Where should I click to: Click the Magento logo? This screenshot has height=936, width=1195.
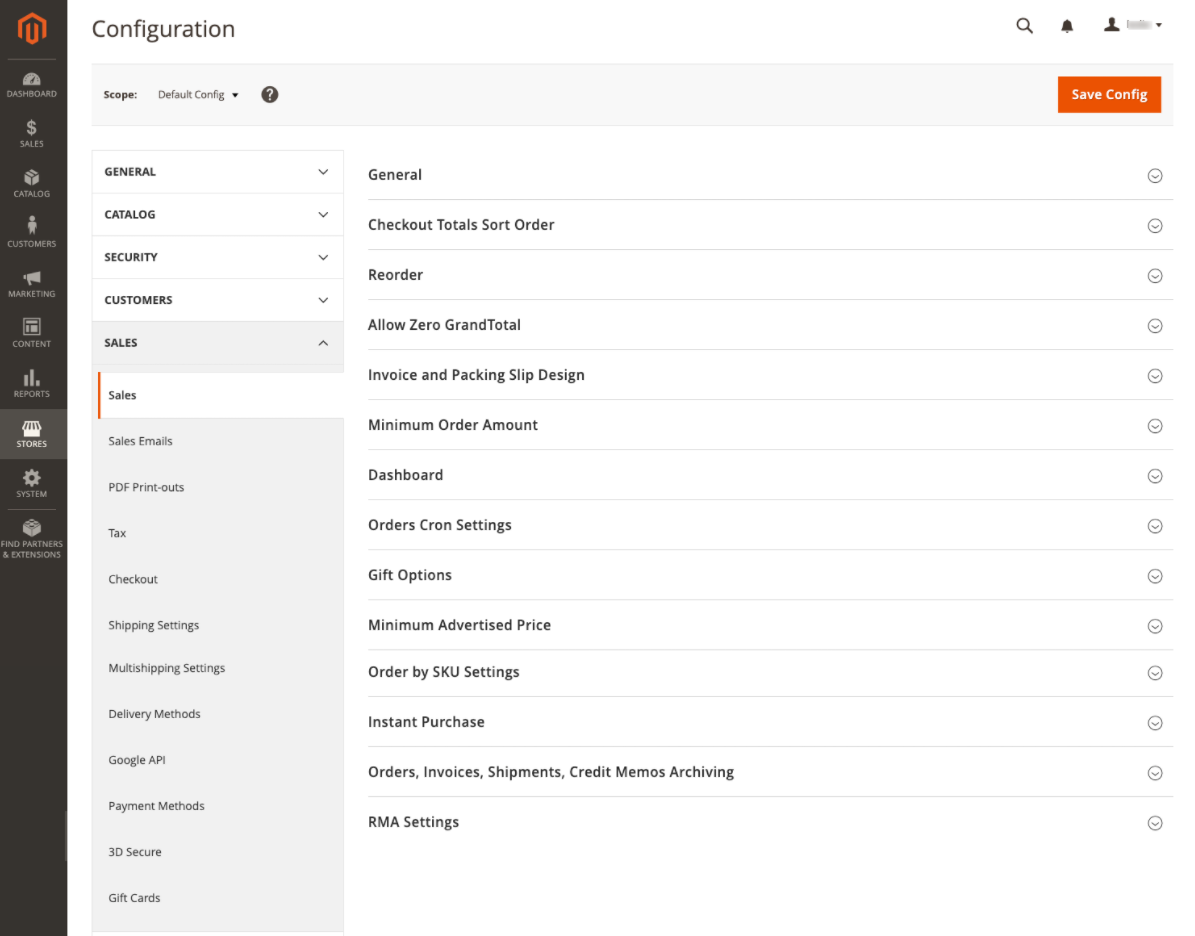click(x=32, y=28)
